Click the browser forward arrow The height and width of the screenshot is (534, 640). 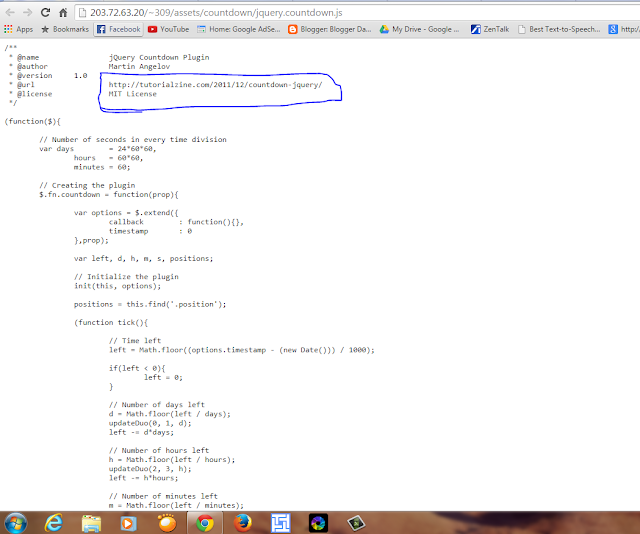click(27, 13)
